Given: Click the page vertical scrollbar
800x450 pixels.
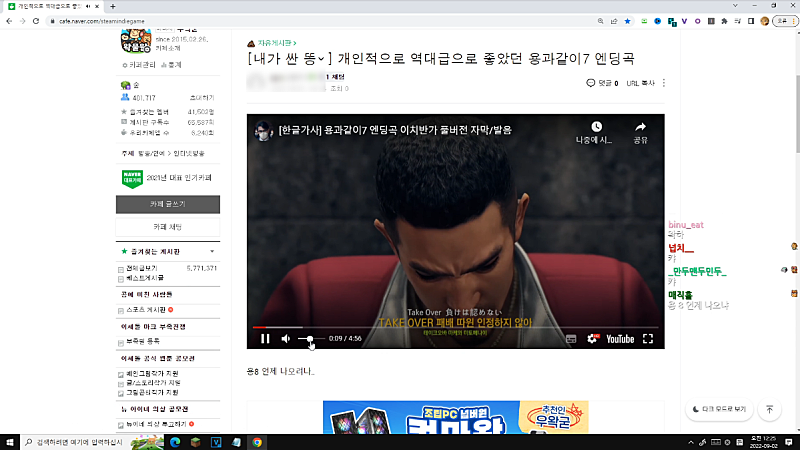Looking at the screenshot, I should point(797,113).
